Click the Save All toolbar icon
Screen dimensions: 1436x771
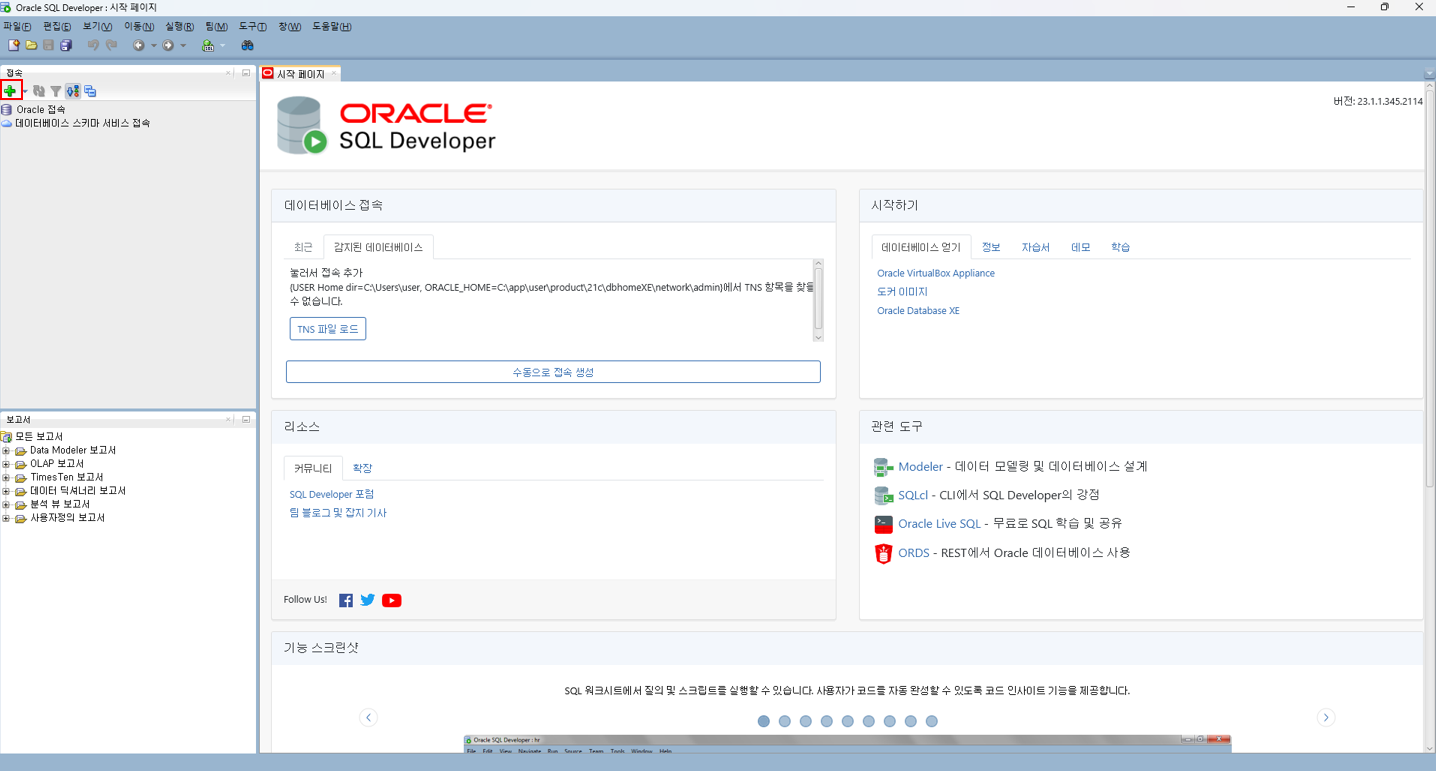click(x=66, y=45)
